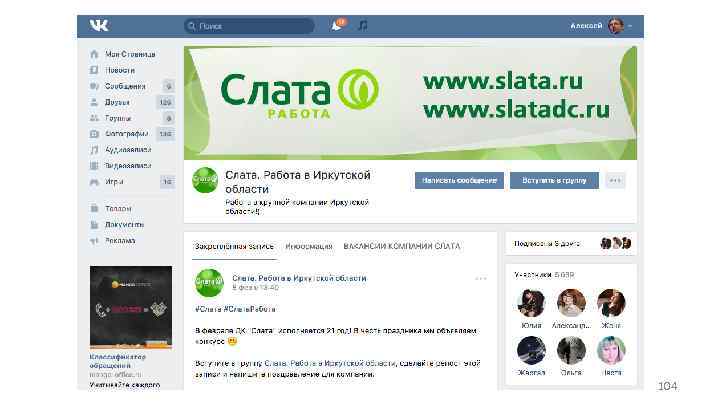Click the round Слата group avatar
The width and height of the screenshot is (720, 405).
click(x=205, y=180)
